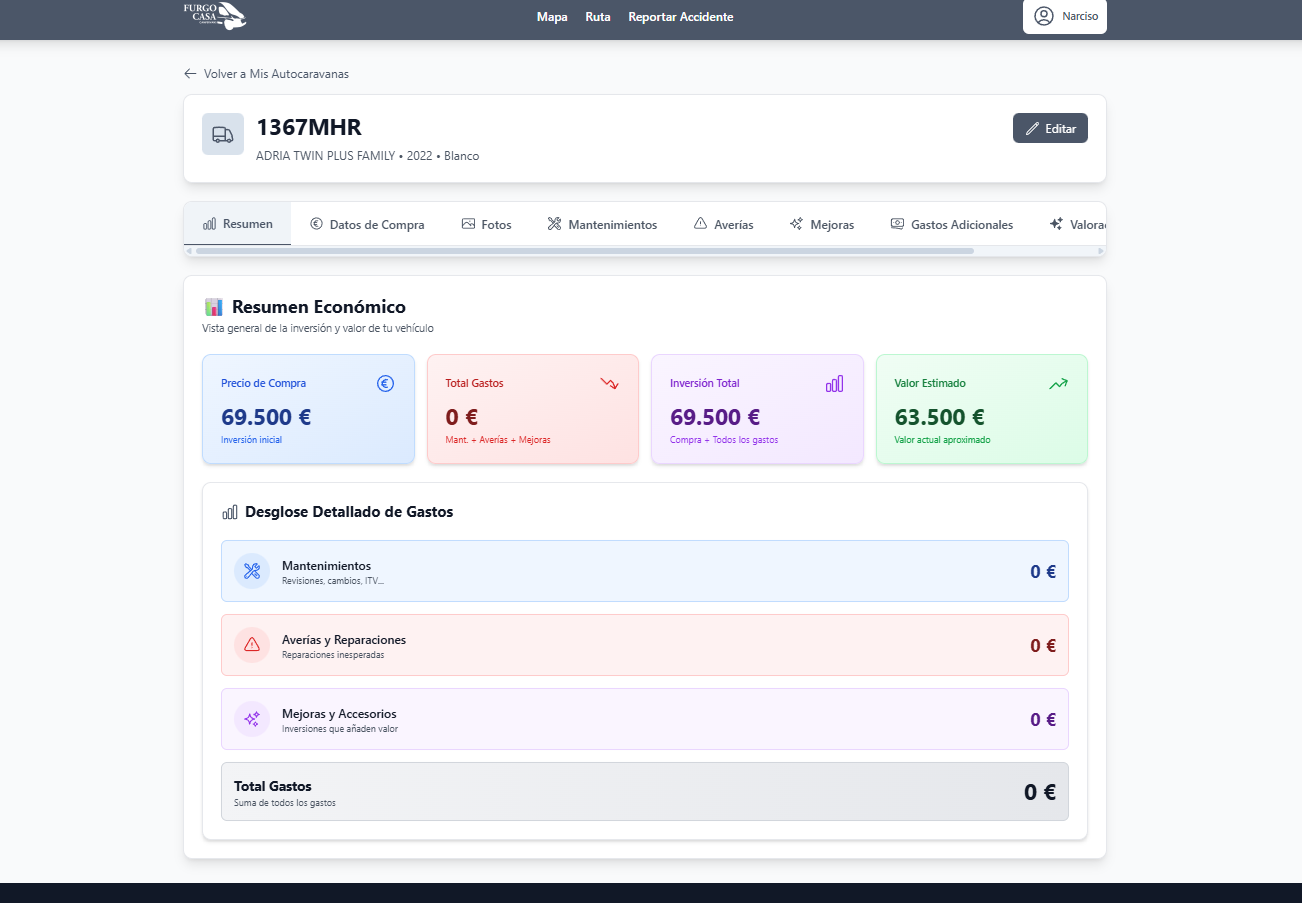The image size is (1302, 903).
Task: Select the Averías tab
Action: click(x=723, y=225)
